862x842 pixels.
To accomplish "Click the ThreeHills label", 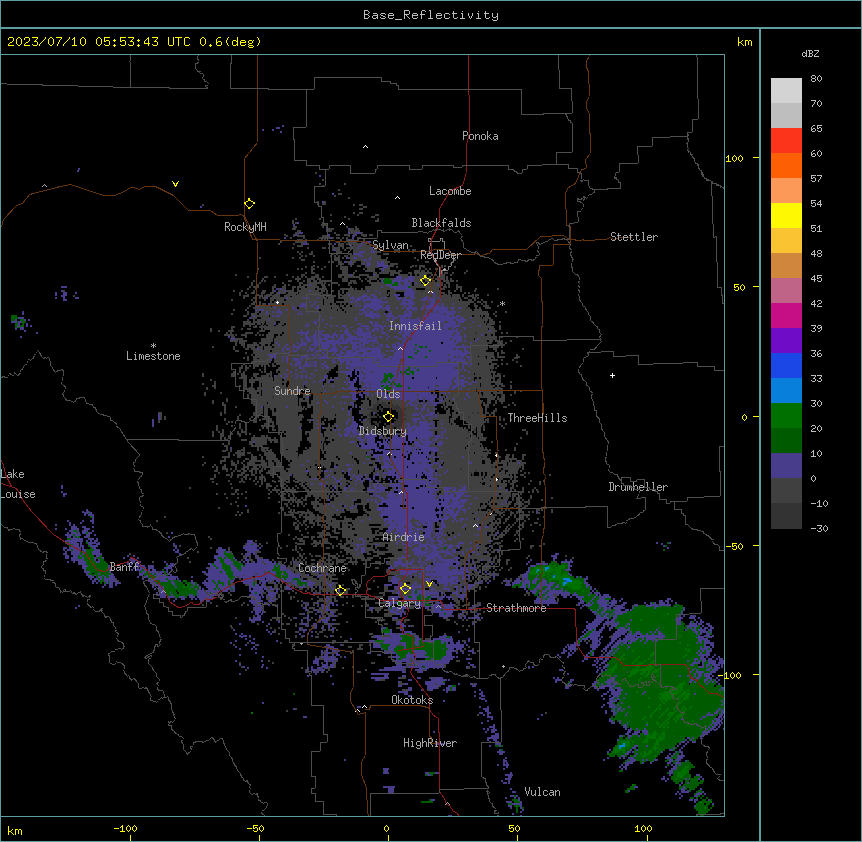I will 537,418.
